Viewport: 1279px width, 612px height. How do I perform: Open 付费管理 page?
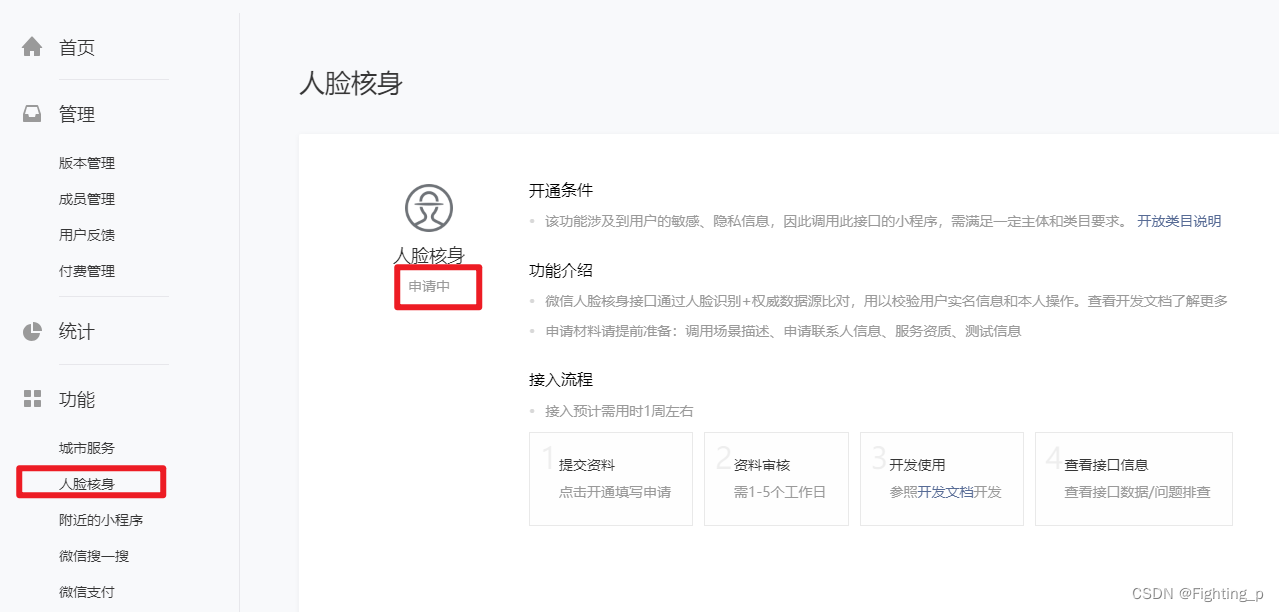pyautogui.click(x=86, y=270)
